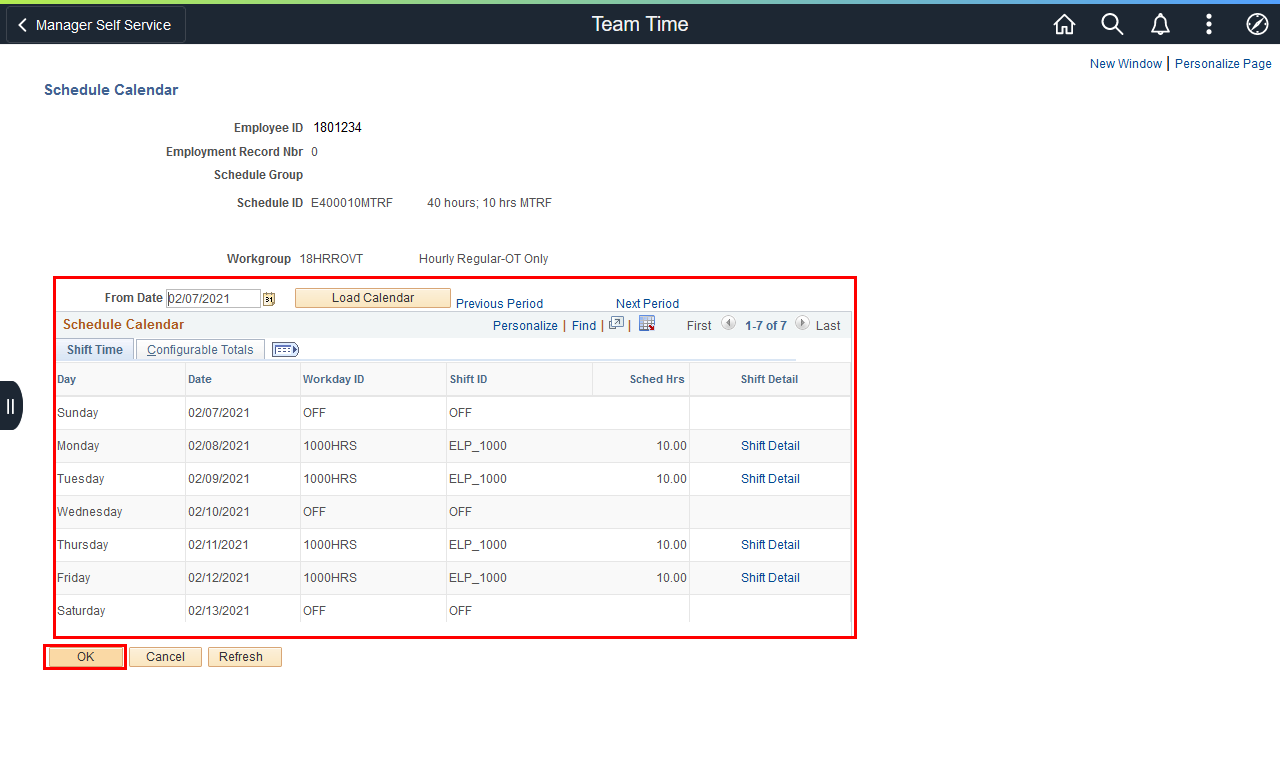Click the Tuesday 1000HRS workday cell
Image resolution: width=1280 pixels, height=768 pixels.
pyautogui.click(x=329, y=479)
